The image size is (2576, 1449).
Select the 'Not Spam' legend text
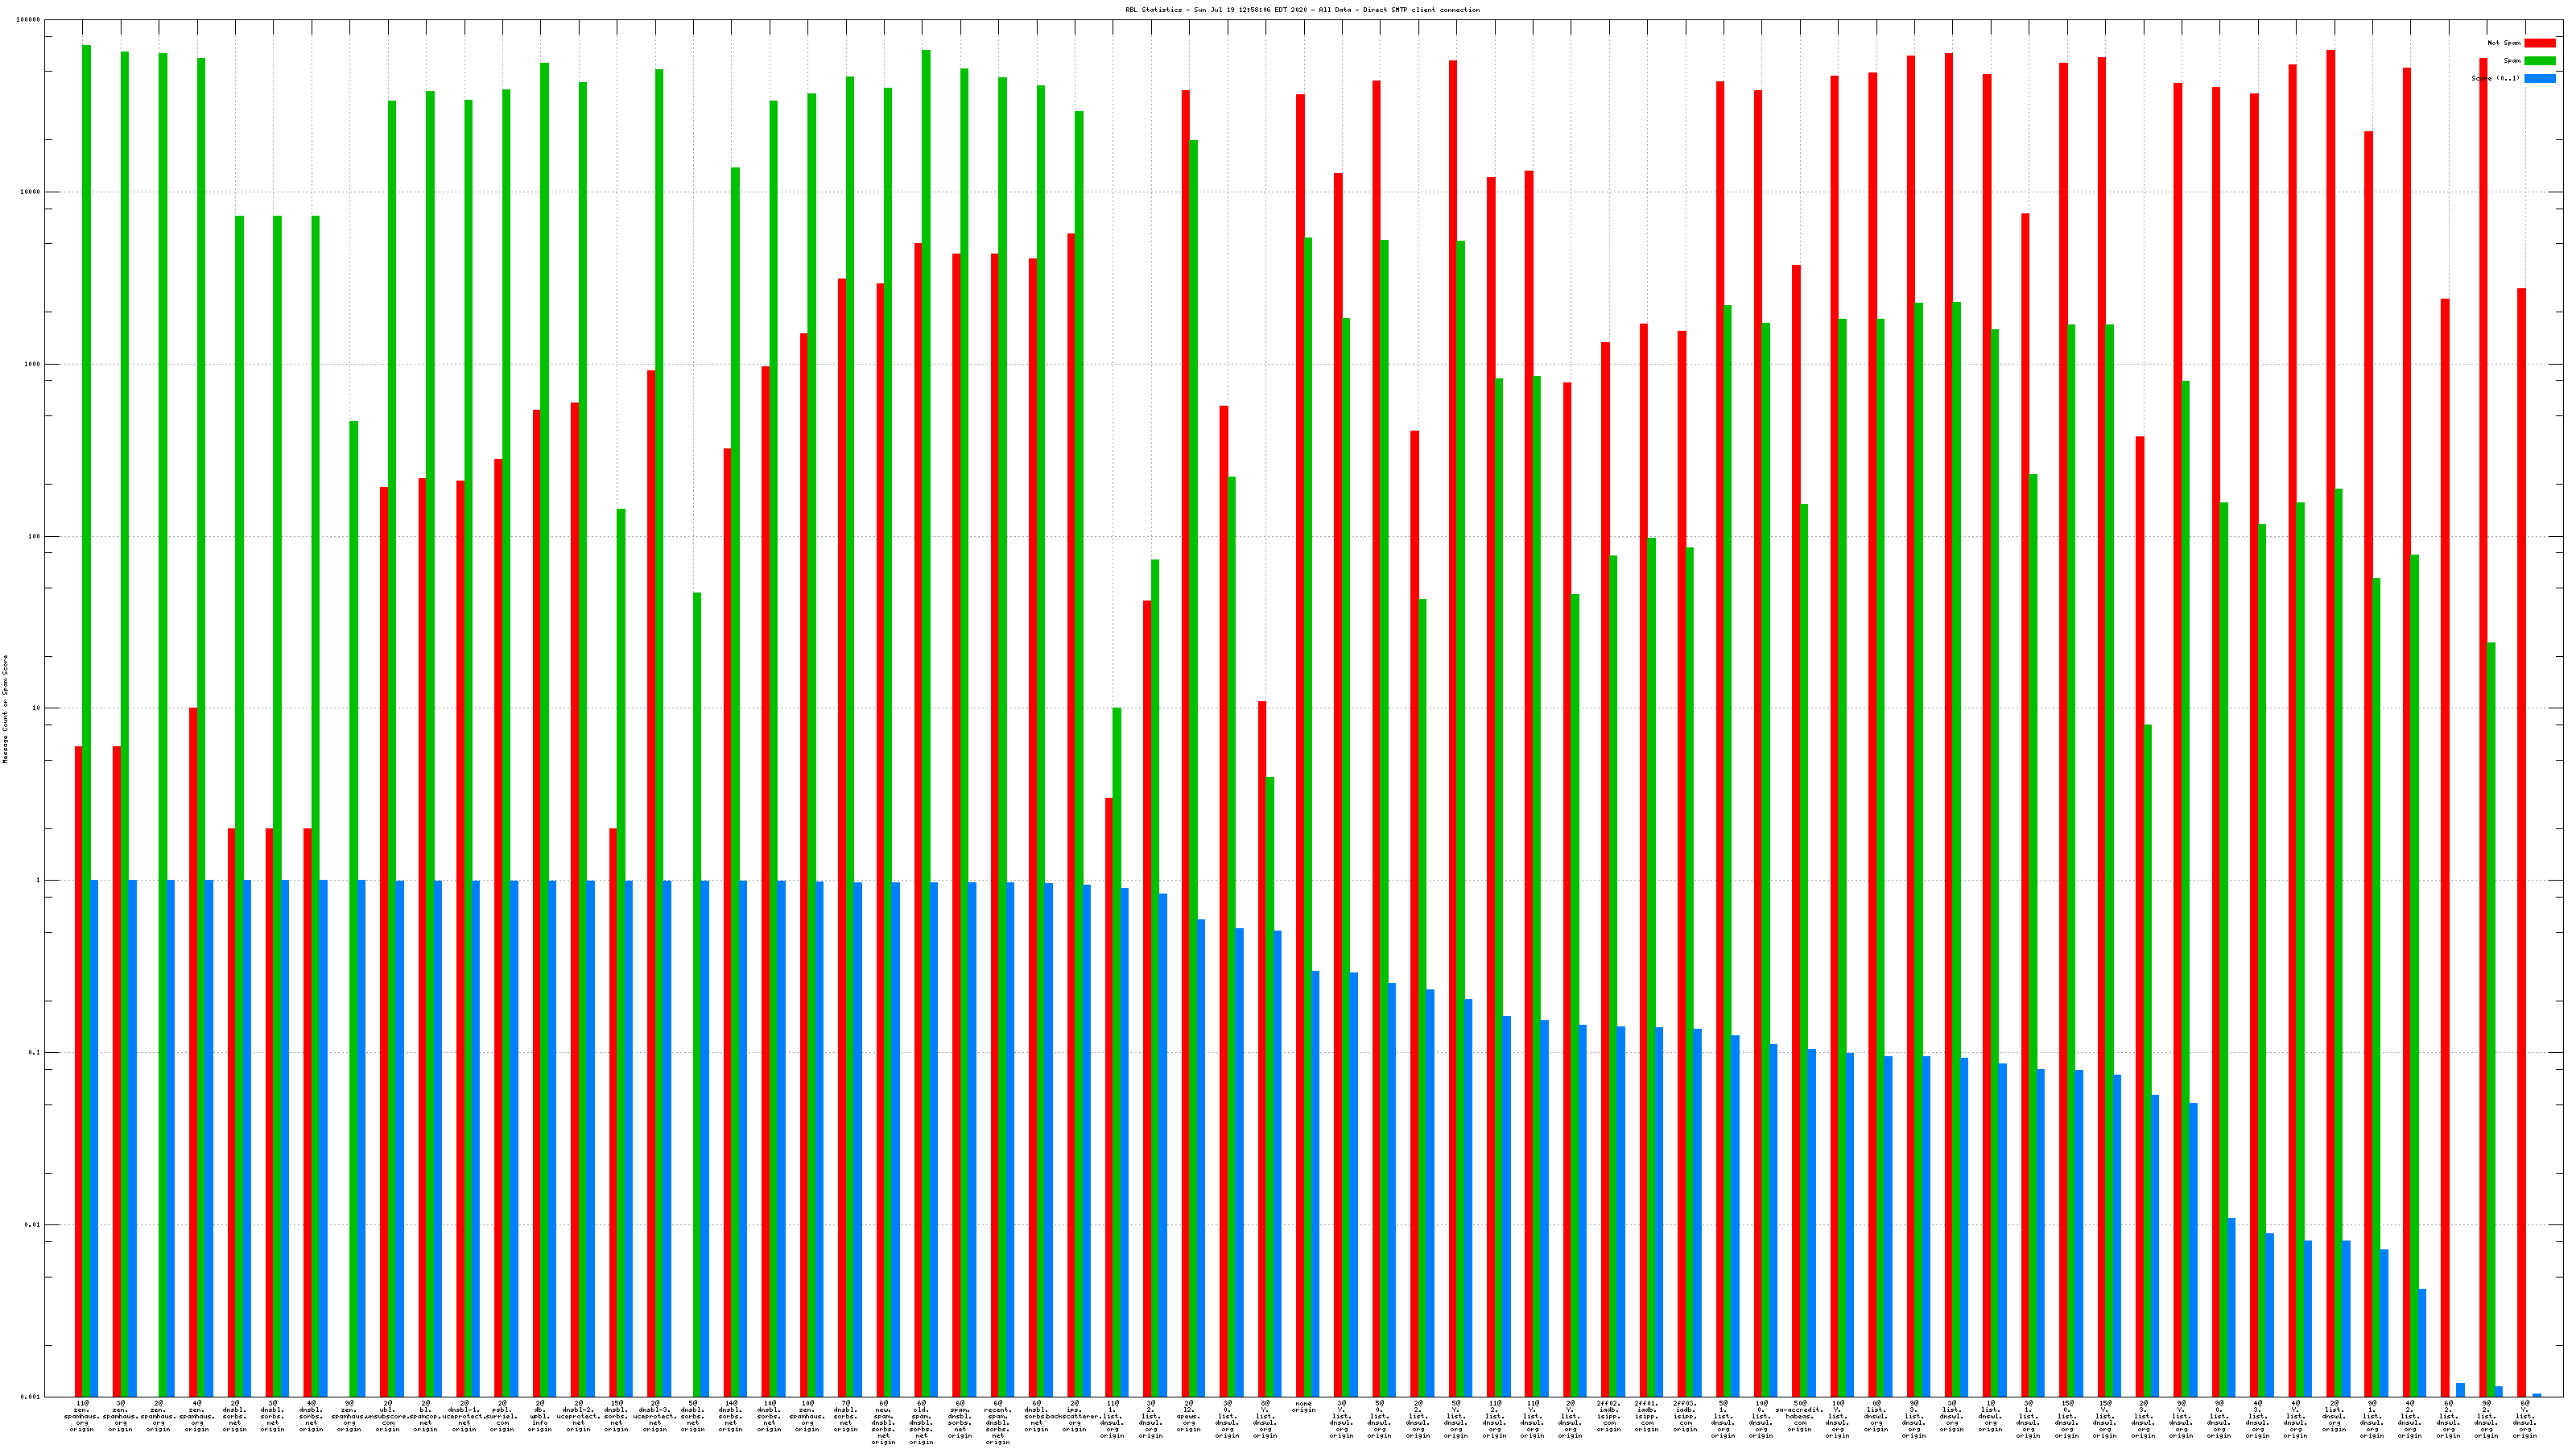pyautogui.click(x=2504, y=43)
